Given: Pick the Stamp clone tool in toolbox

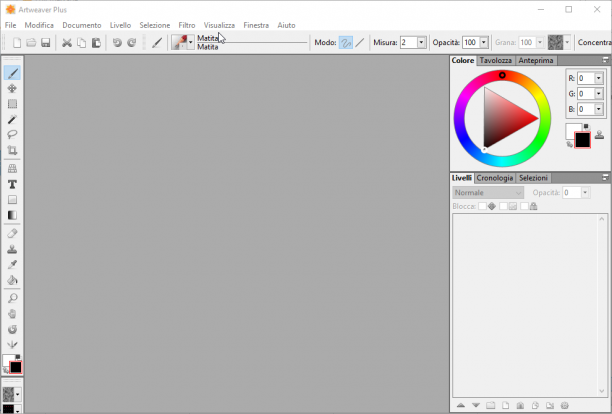Looking at the screenshot, I should coord(12,249).
